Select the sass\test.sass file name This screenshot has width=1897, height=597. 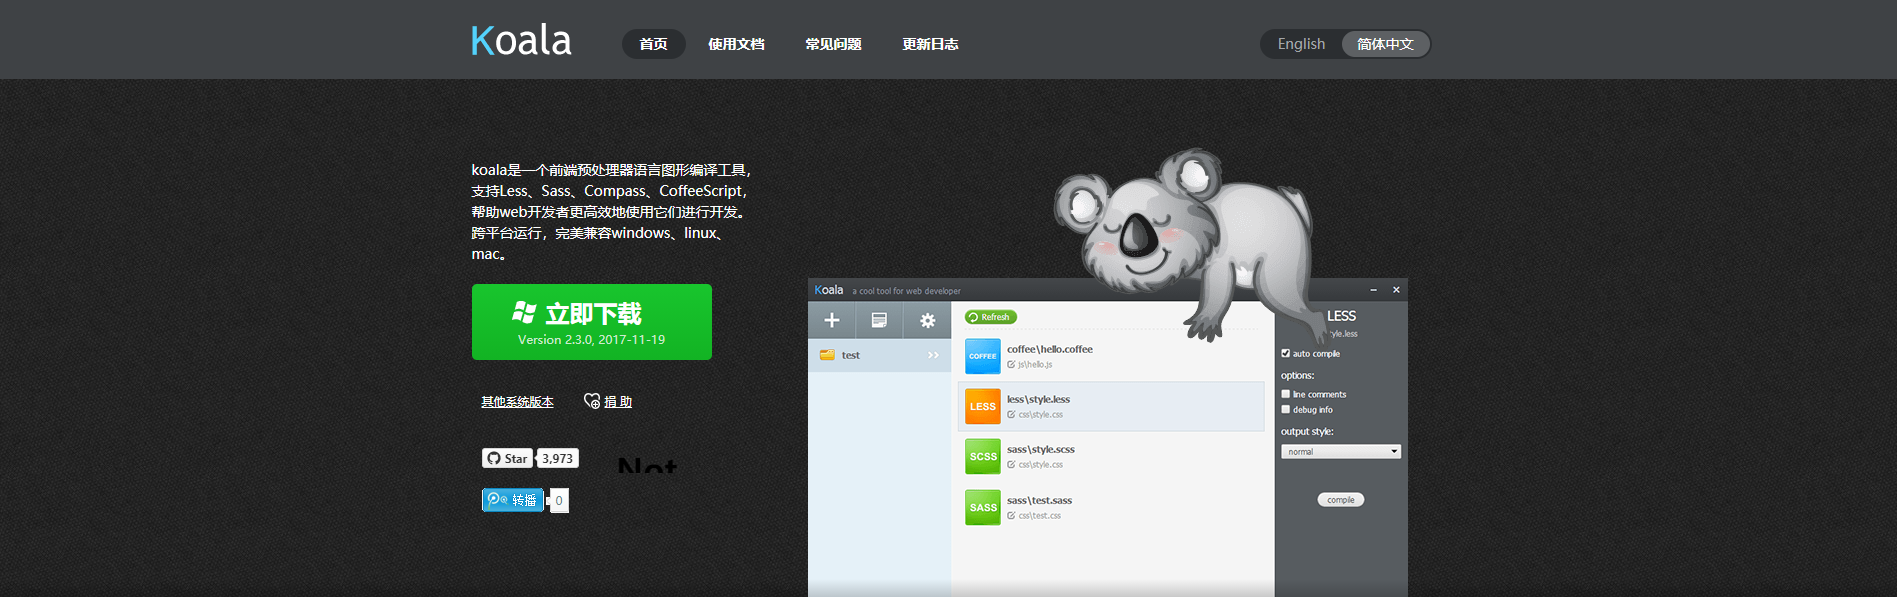1039,500
